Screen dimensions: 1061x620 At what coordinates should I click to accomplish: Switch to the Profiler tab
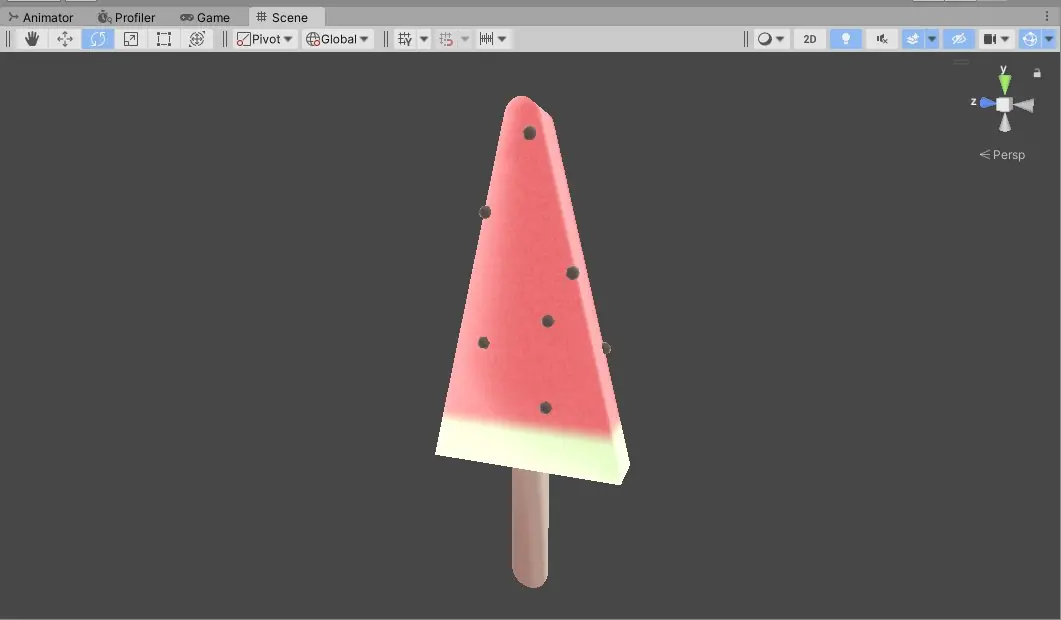[x=126, y=16]
